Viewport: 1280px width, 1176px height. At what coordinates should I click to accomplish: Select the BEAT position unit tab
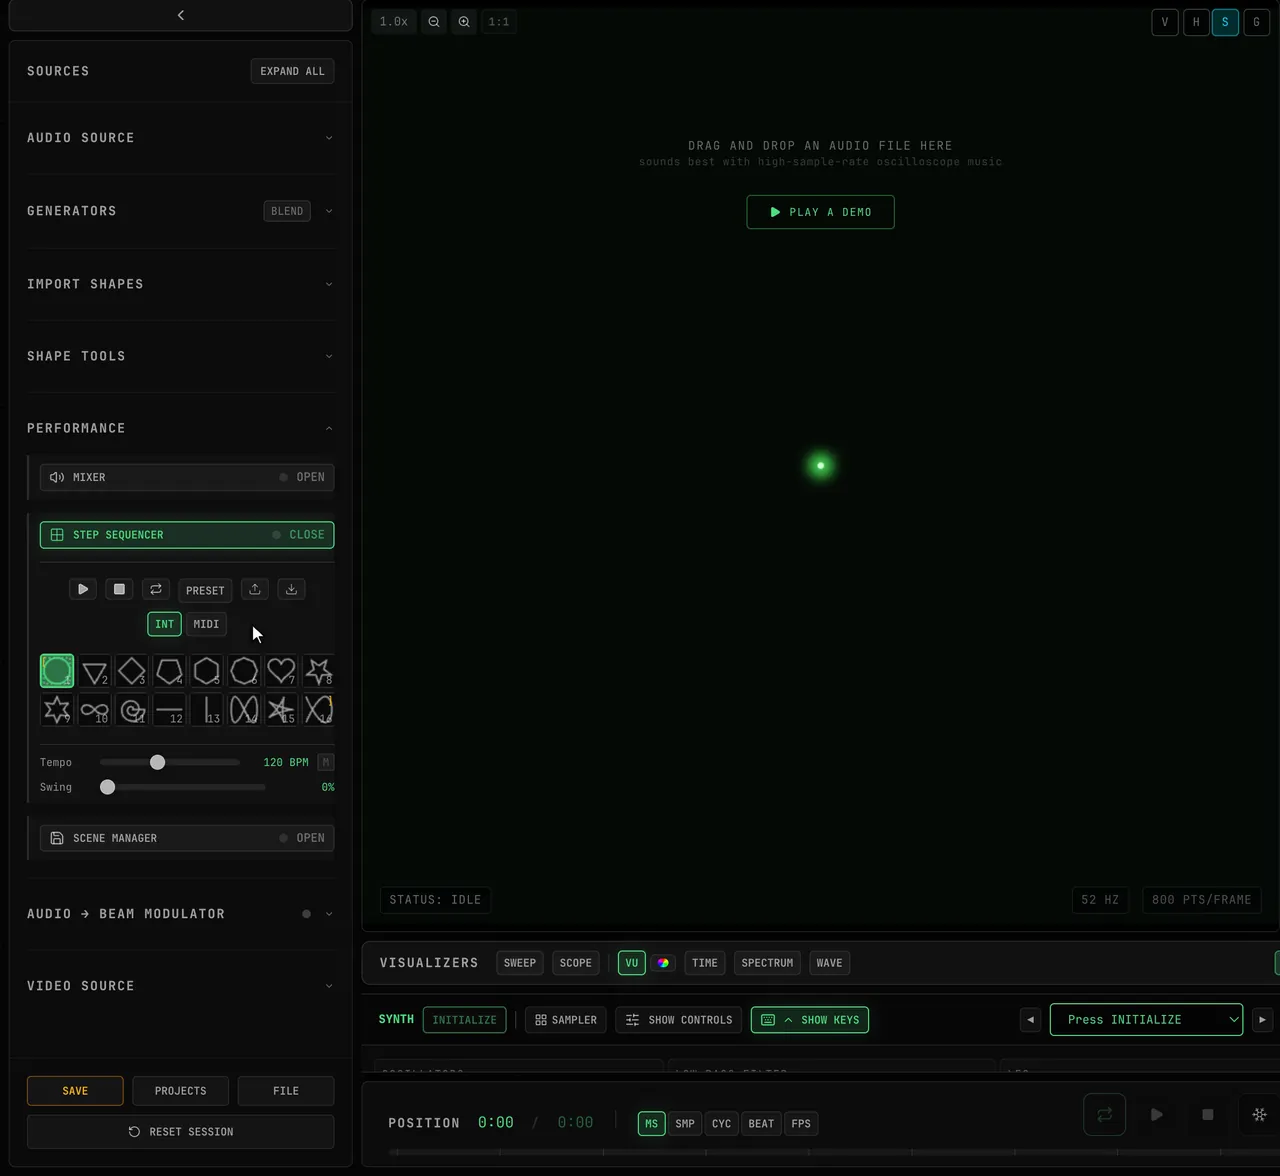click(x=761, y=1124)
